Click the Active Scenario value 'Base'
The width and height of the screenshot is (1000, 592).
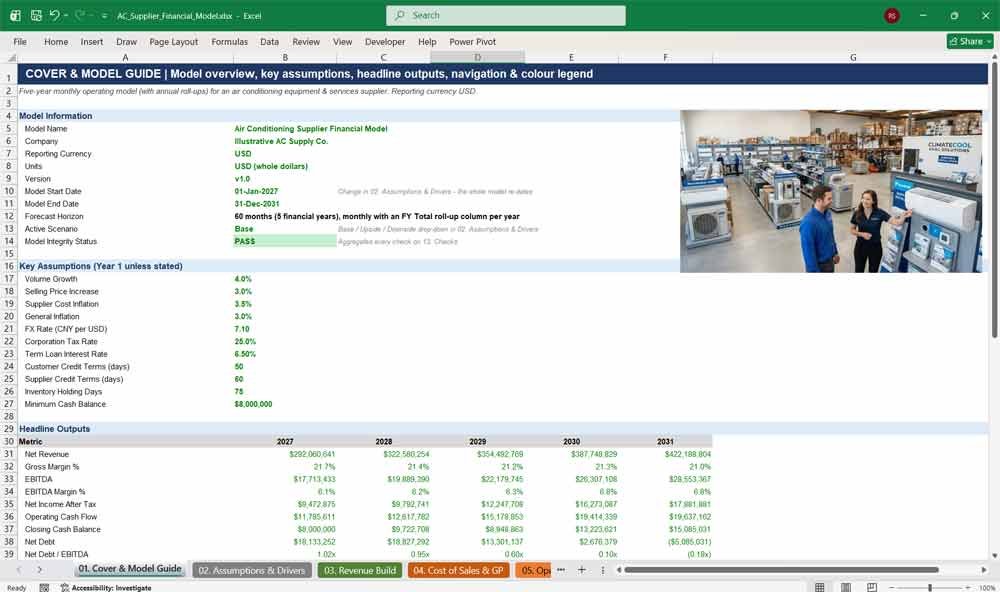(x=244, y=229)
